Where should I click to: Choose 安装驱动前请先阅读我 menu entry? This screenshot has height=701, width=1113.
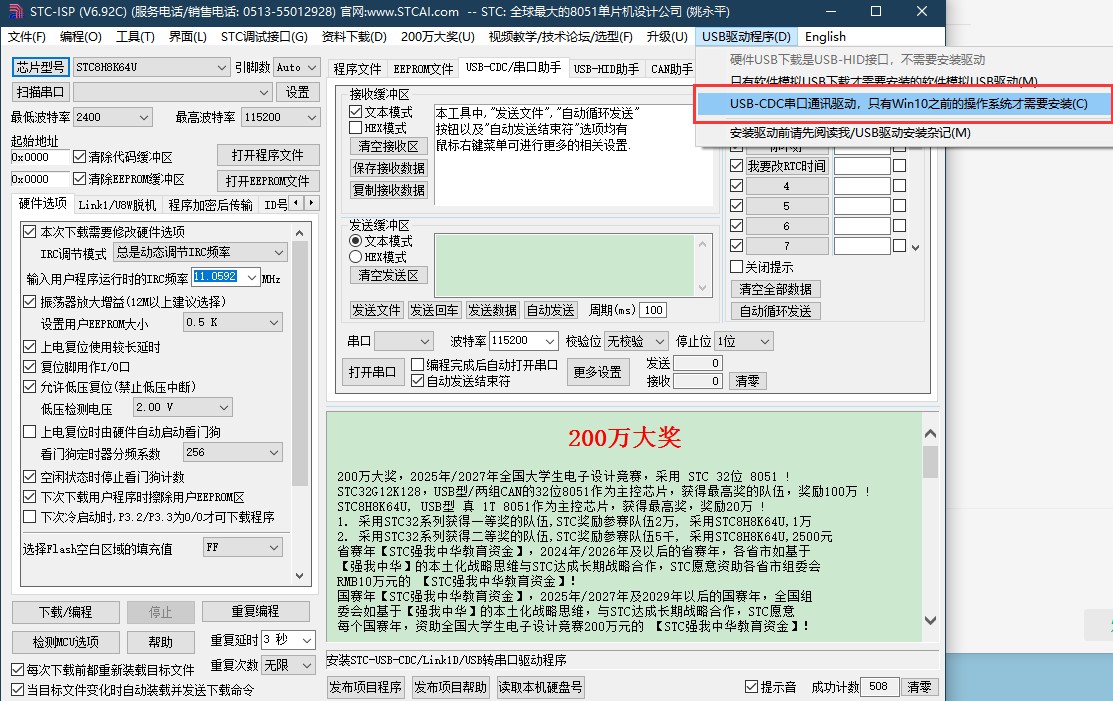click(850, 133)
